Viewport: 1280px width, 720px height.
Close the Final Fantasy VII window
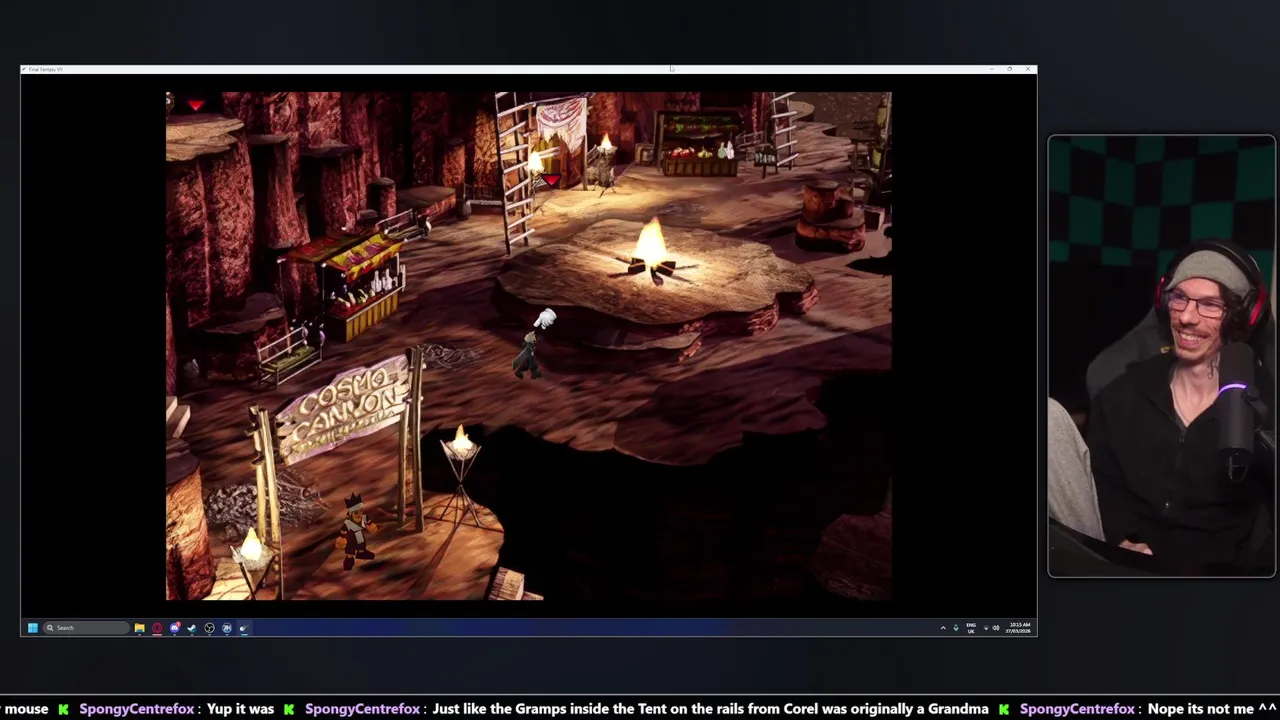(x=1027, y=69)
